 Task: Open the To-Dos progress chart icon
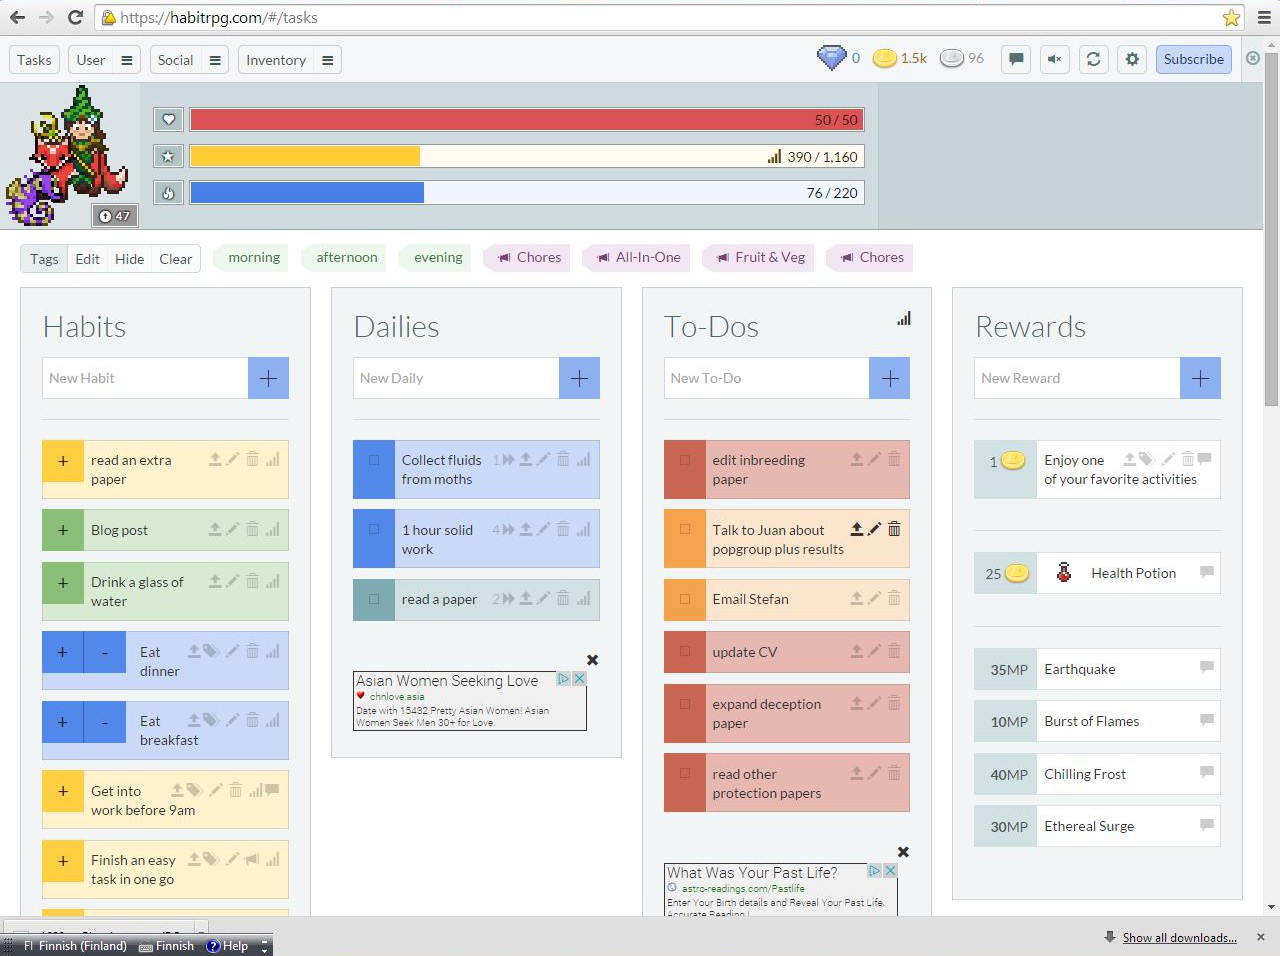tap(904, 319)
